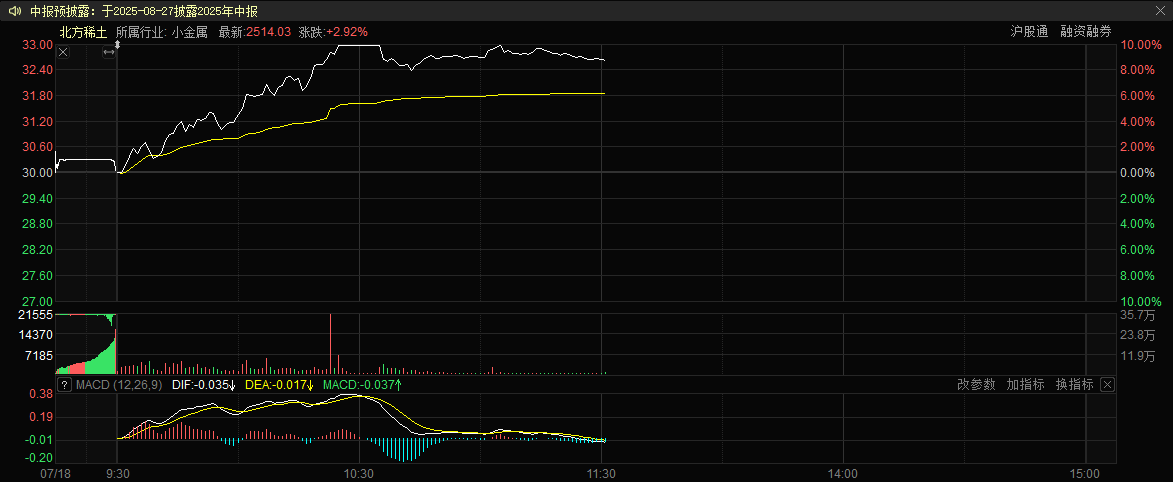Open the MACD help question-mark icon

point(64,385)
